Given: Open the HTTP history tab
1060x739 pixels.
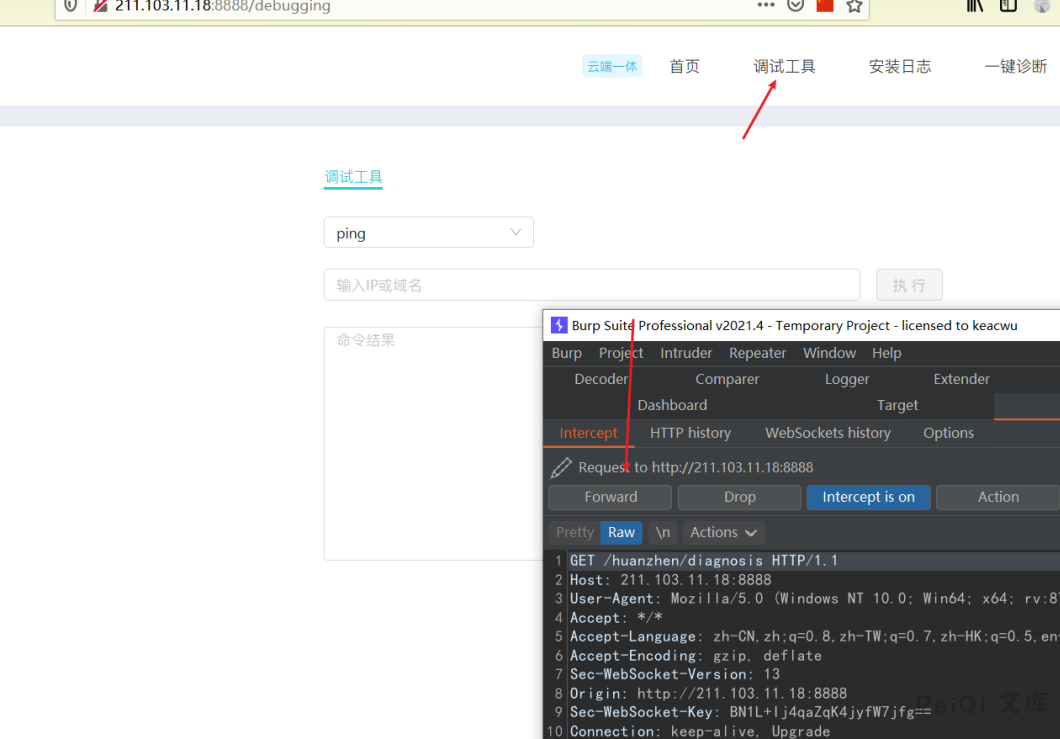Looking at the screenshot, I should 690,433.
